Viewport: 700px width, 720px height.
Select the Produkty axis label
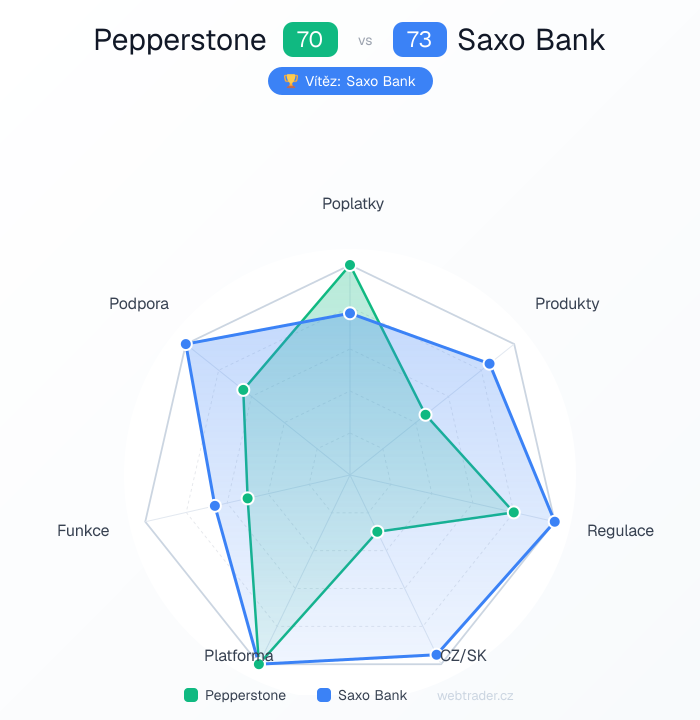click(x=567, y=303)
